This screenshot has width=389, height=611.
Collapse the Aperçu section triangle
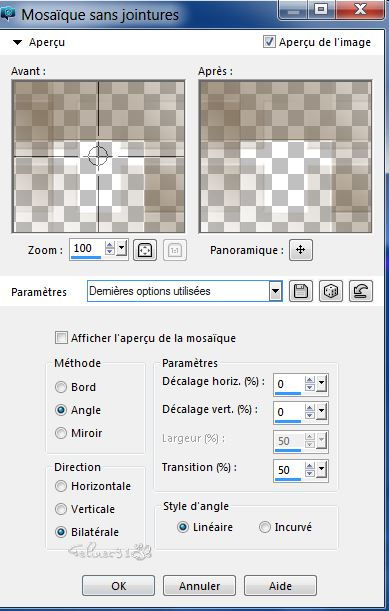(18, 42)
